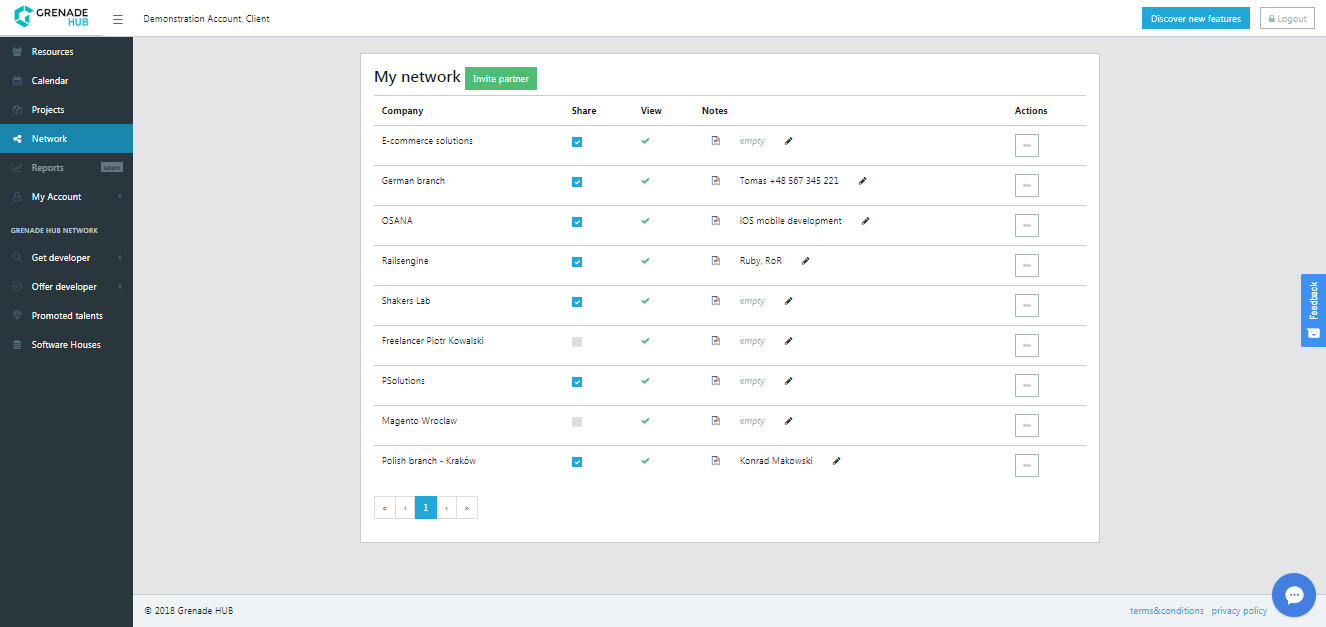Select Network in the sidebar
Viewport: 1326px width, 627px height.
point(66,139)
